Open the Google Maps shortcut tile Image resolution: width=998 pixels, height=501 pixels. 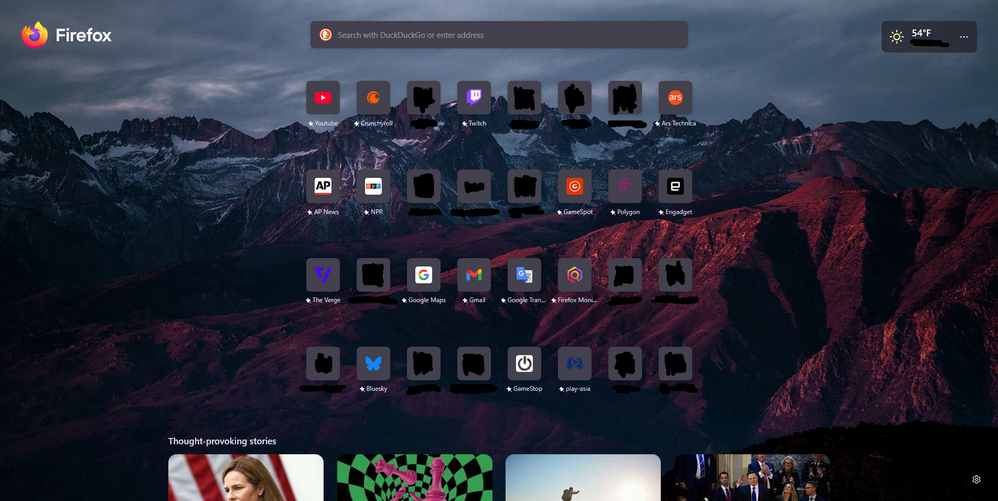pos(423,274)
